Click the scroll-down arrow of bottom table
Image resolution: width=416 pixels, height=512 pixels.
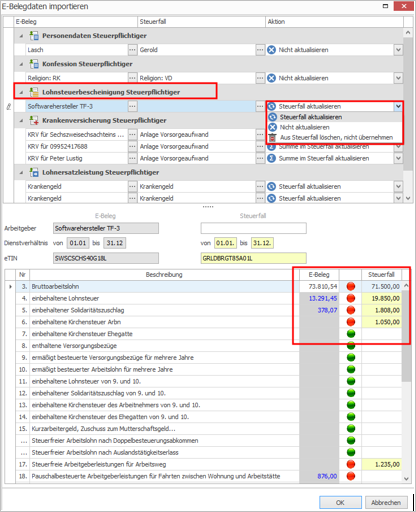pyautogui.click(x=406, y=479)
